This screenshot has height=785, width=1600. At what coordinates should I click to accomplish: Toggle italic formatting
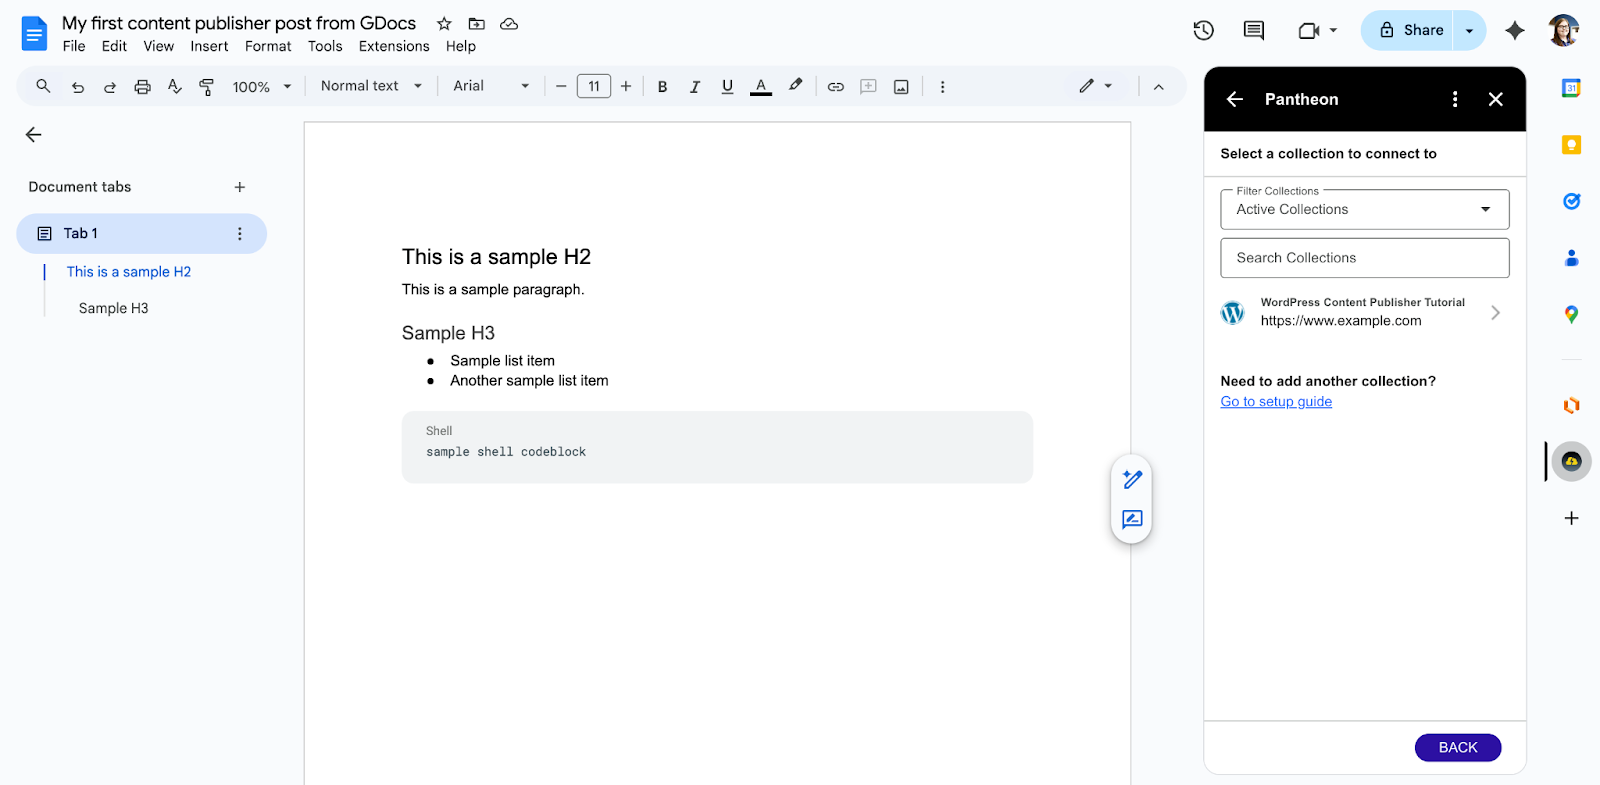click(x=695, y=87)
